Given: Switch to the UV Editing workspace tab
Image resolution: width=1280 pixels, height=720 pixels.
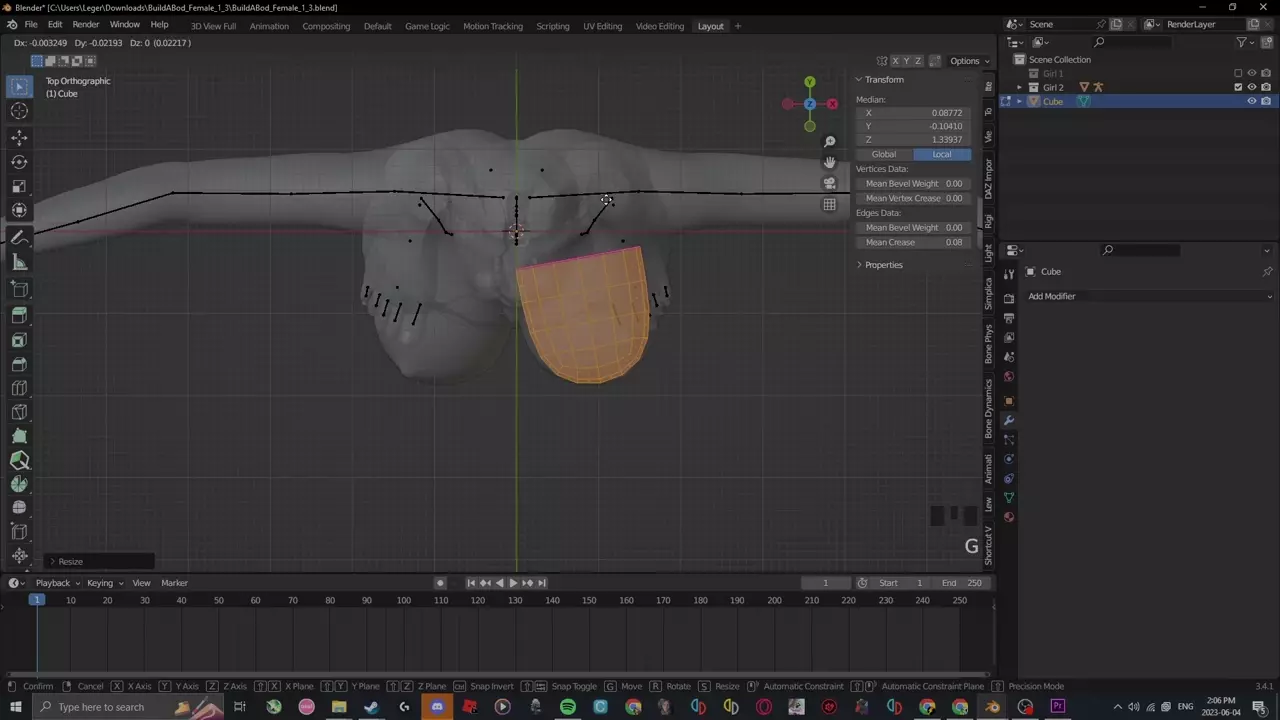Looking at the screenshot, I should (602, 26).
